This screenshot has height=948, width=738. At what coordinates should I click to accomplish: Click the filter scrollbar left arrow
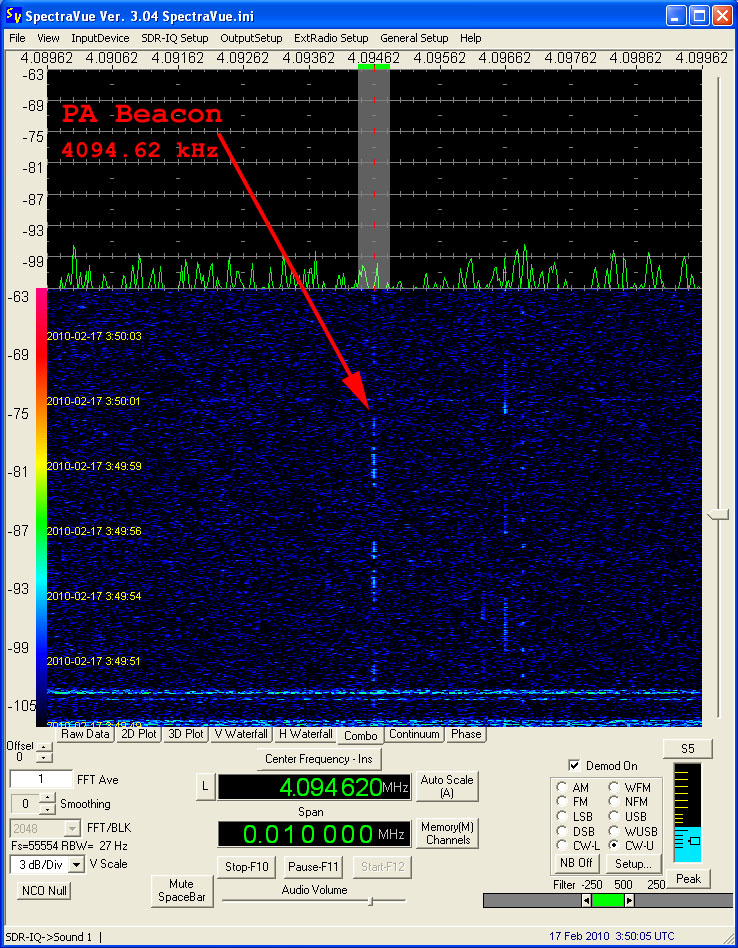pyautogui.click(x=586, y=901)
